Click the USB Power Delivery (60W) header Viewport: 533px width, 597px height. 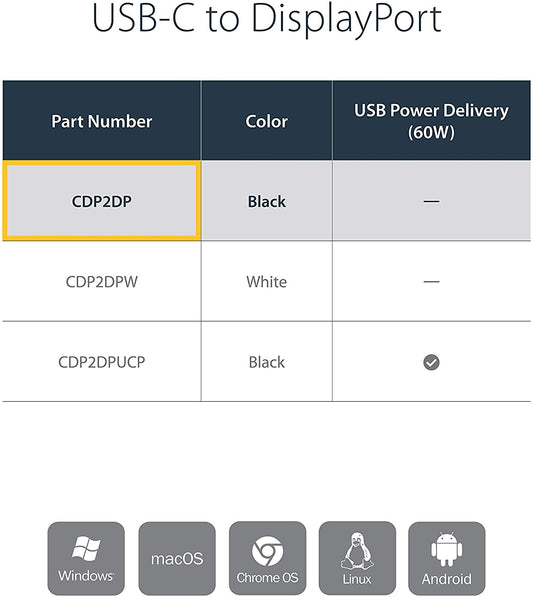pyautogui.click(x=431, y=121)
